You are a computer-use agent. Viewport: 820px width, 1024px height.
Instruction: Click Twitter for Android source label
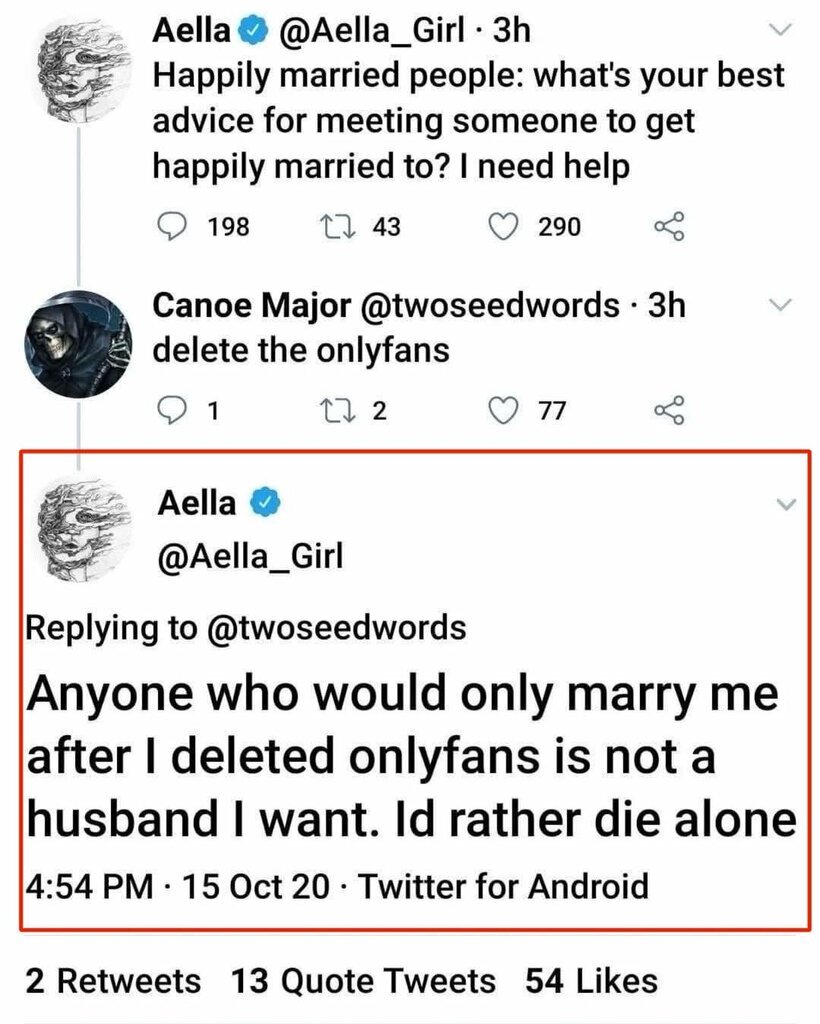point(502,886)
